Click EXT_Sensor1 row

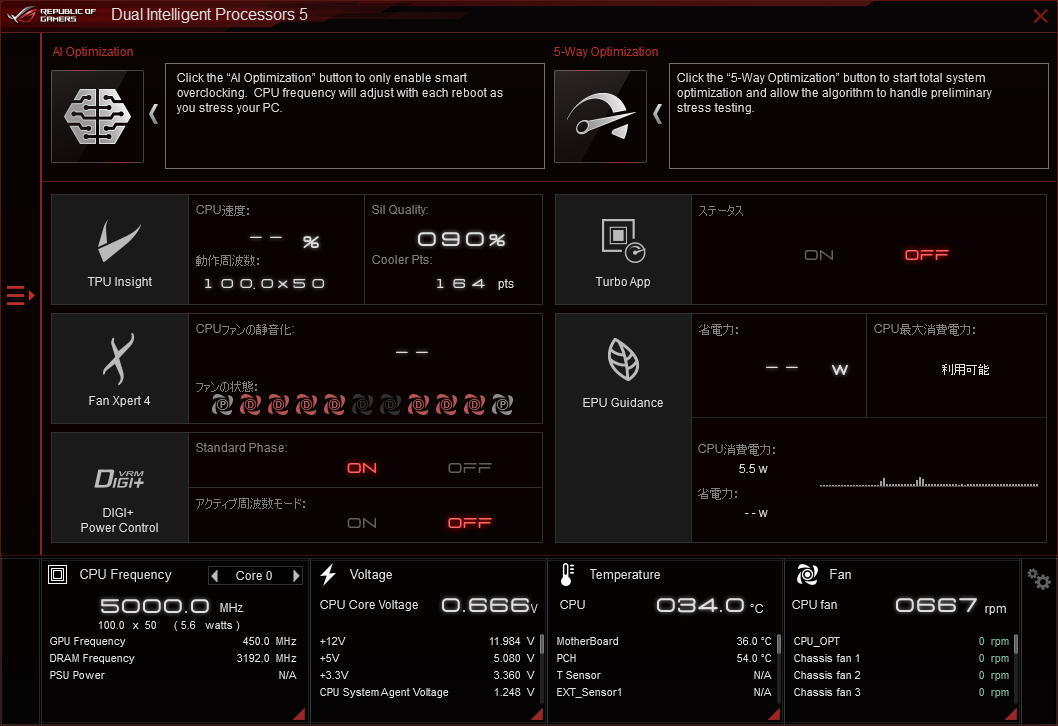tap(664, 692)
